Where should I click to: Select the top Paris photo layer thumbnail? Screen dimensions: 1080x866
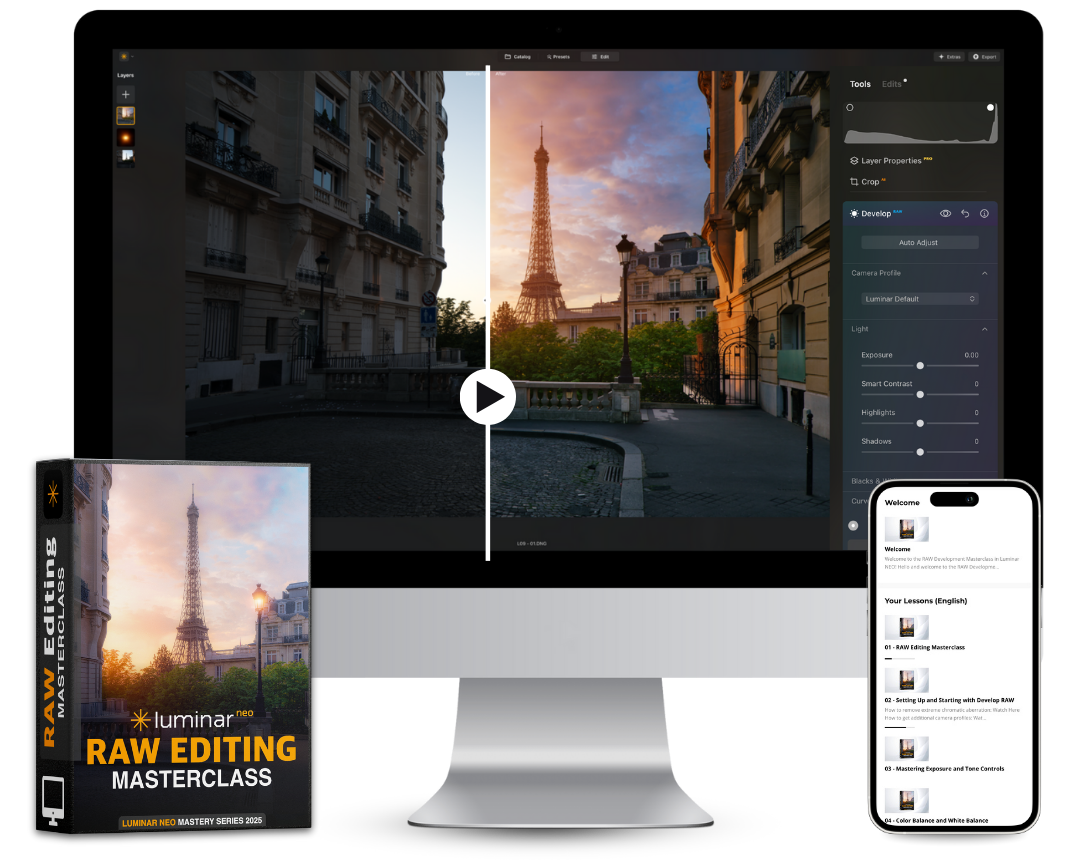tap(125, 115)
